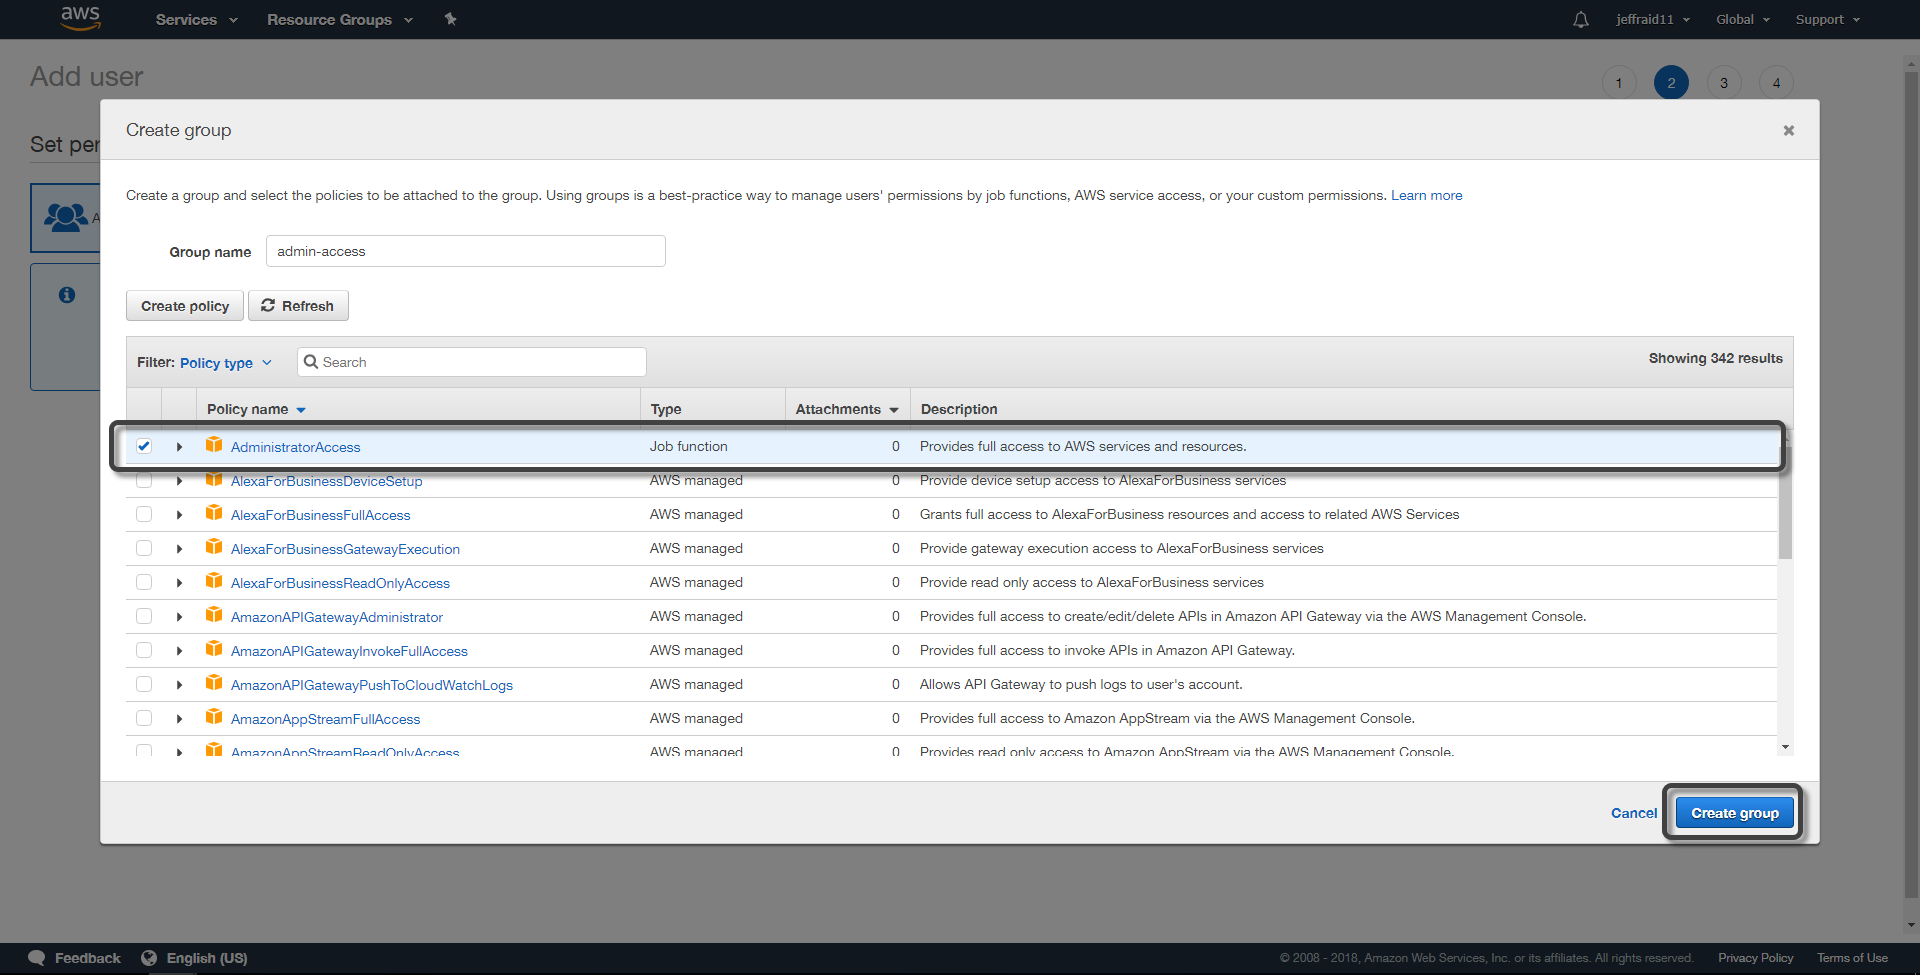Click the magnifier icon in the search box
The image size is (1920, 975).
(x=311, y=362)
